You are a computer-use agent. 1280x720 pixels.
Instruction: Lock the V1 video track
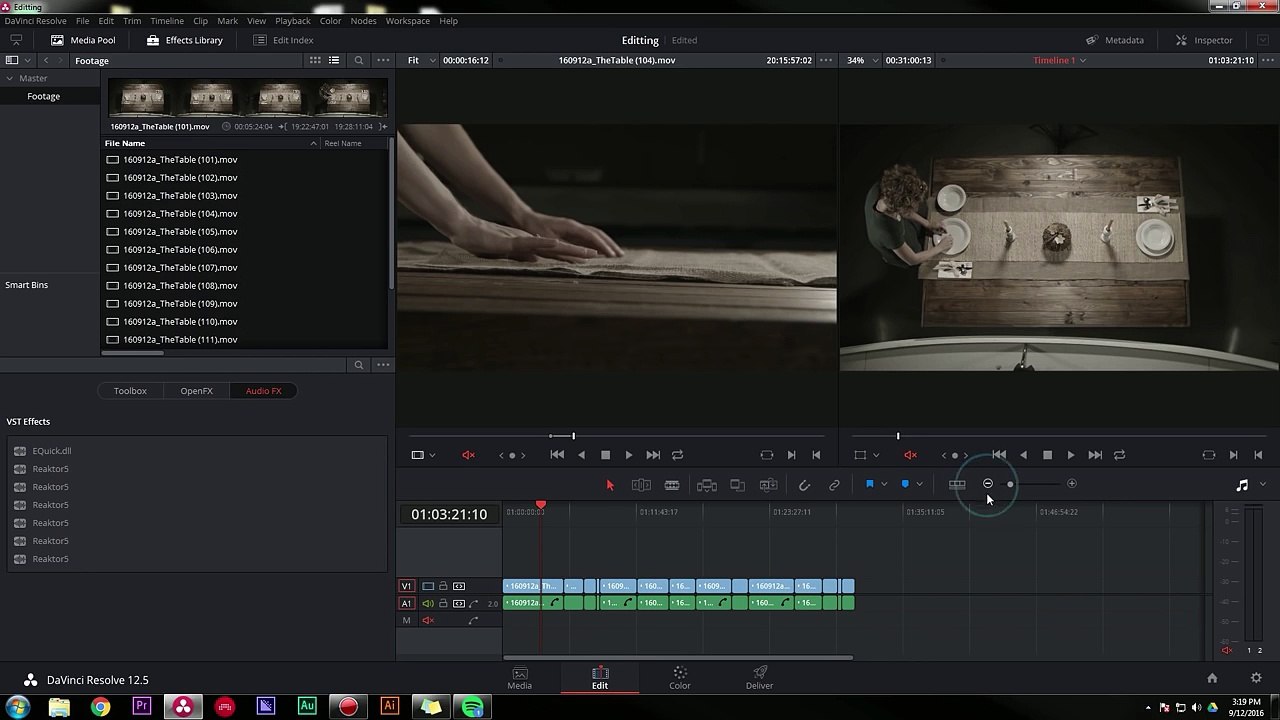[x=443, y=586]
